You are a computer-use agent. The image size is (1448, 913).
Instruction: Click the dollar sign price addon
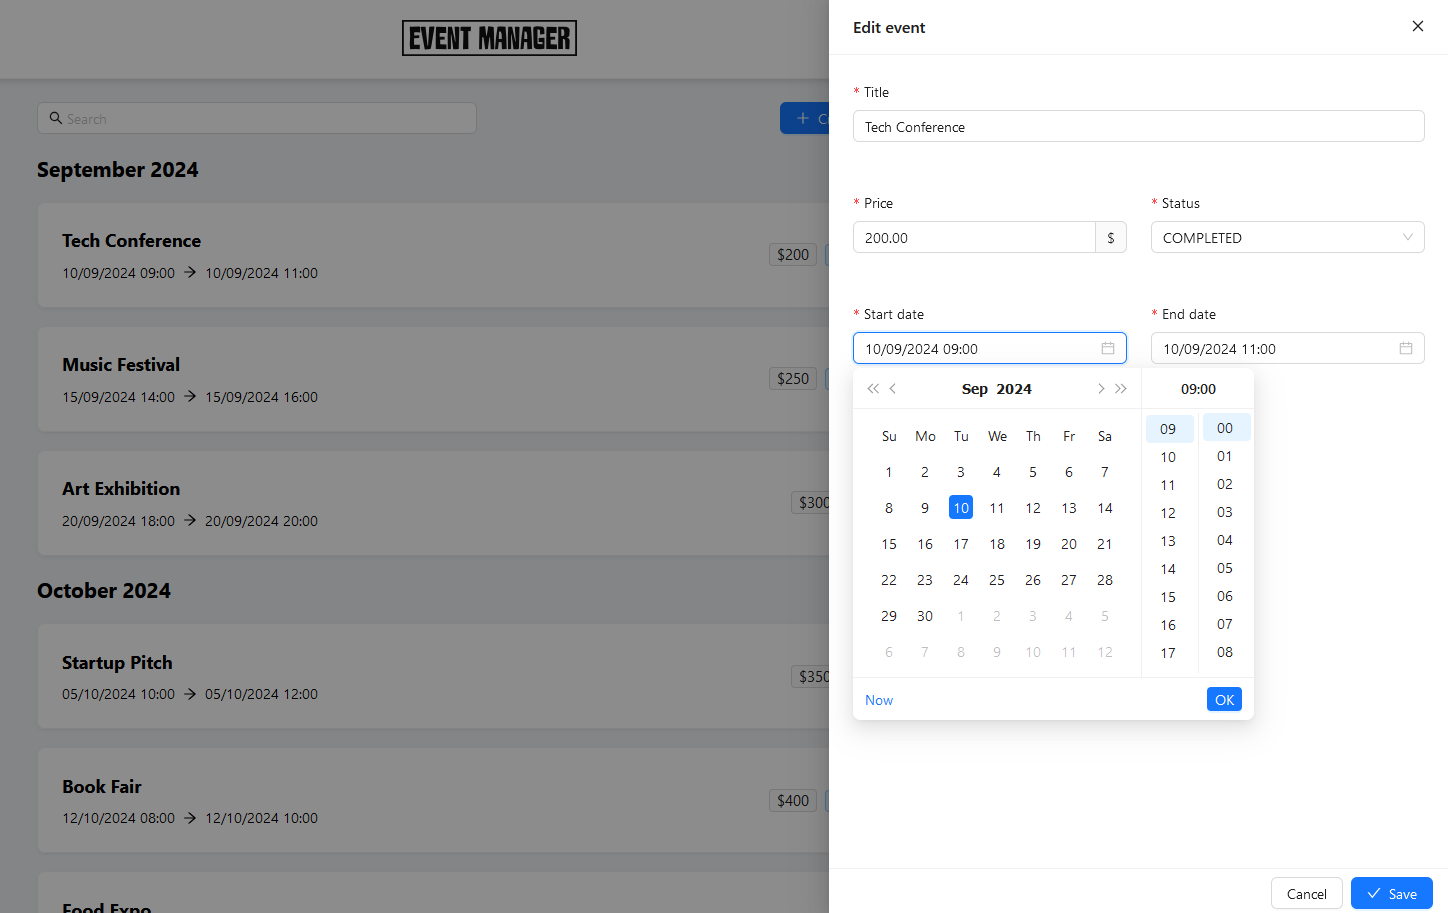tap(1111, 237)
